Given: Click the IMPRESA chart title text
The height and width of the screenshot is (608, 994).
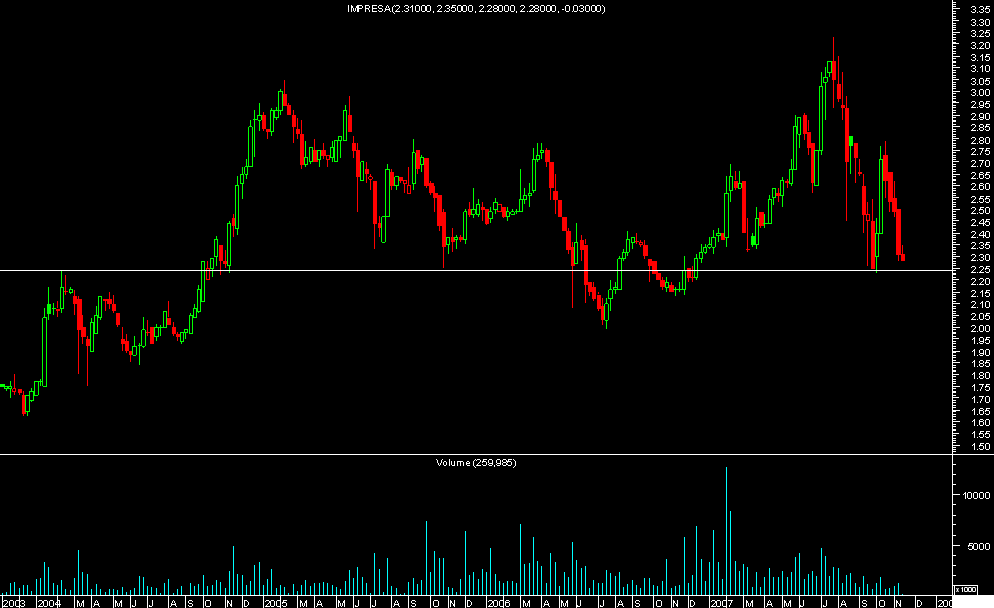Looking at the screenshot, I should (x=476, y=9).
